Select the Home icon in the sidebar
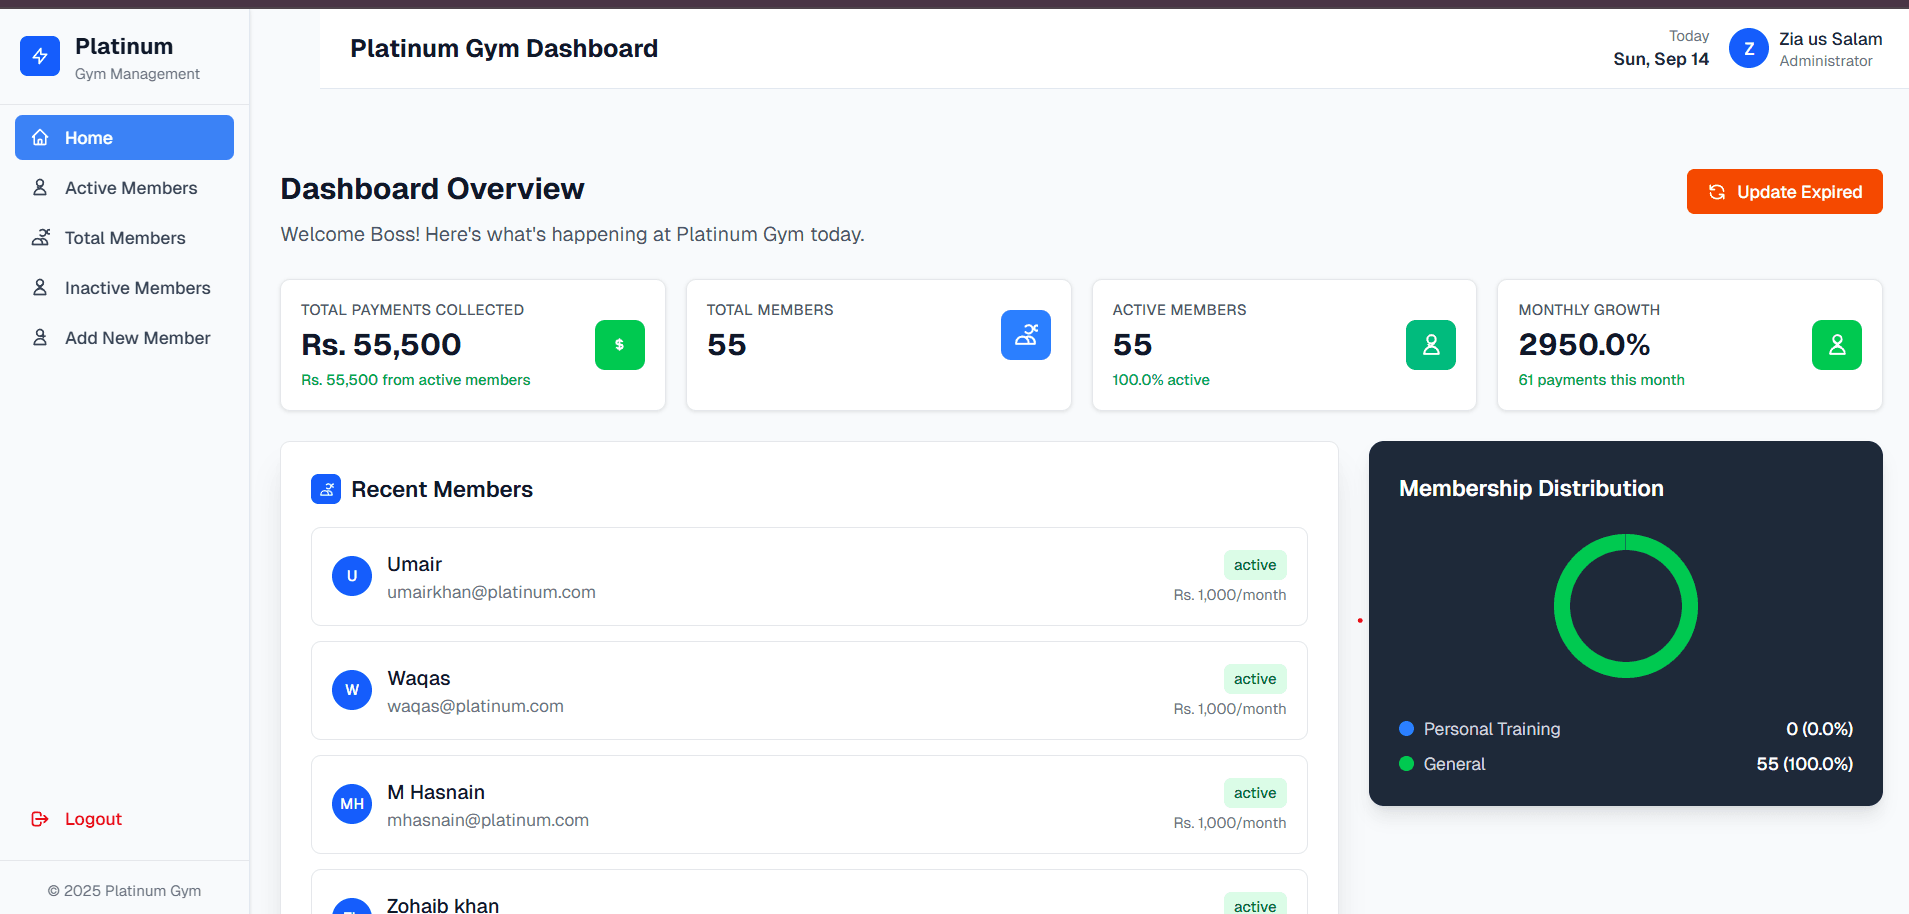This screenshot has width=1909, height=914. 40,137
